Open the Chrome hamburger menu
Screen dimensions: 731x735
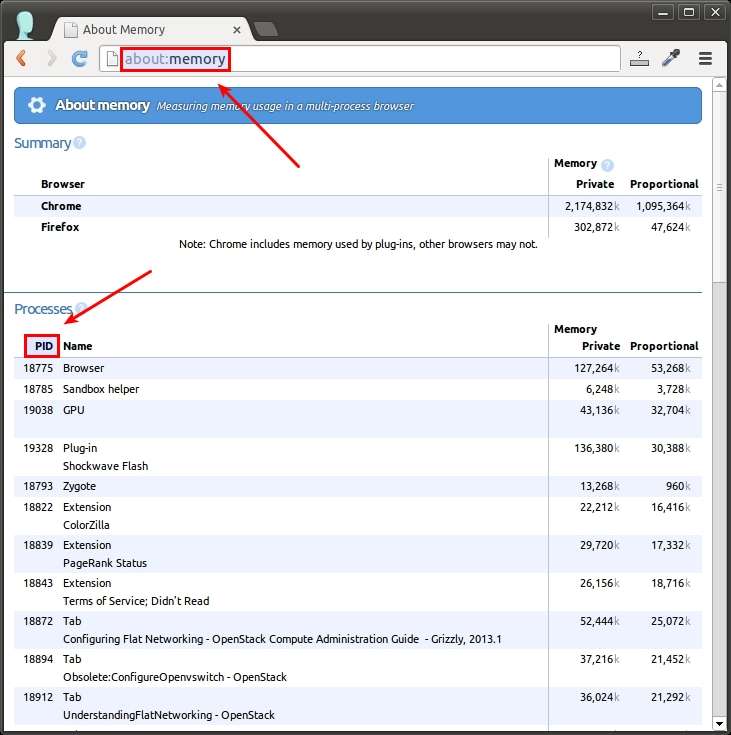click(x=705, y=59)
